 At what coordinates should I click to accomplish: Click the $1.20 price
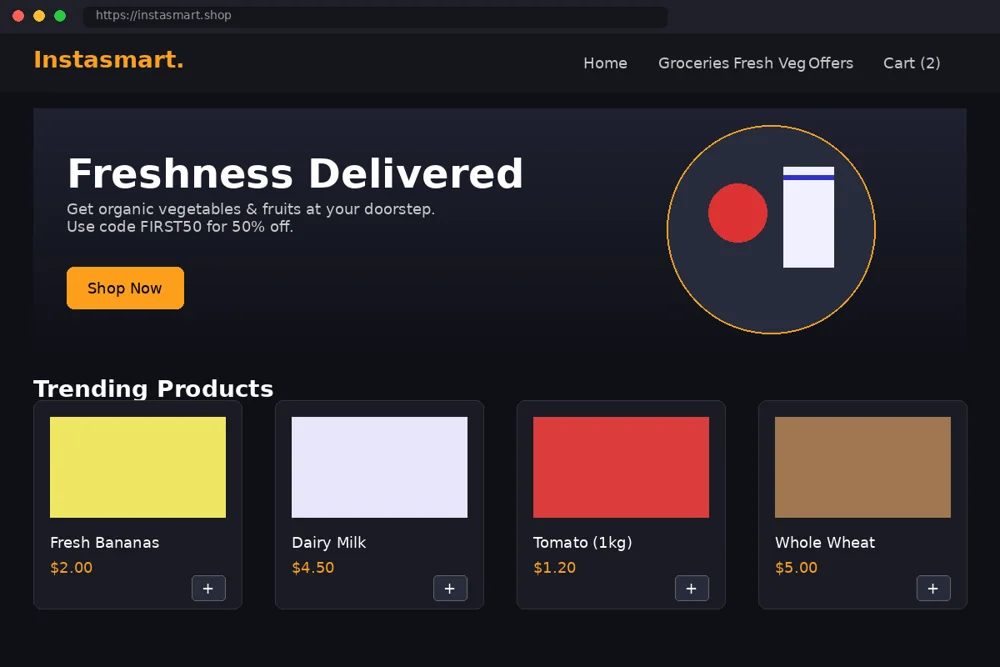point(555,568)
